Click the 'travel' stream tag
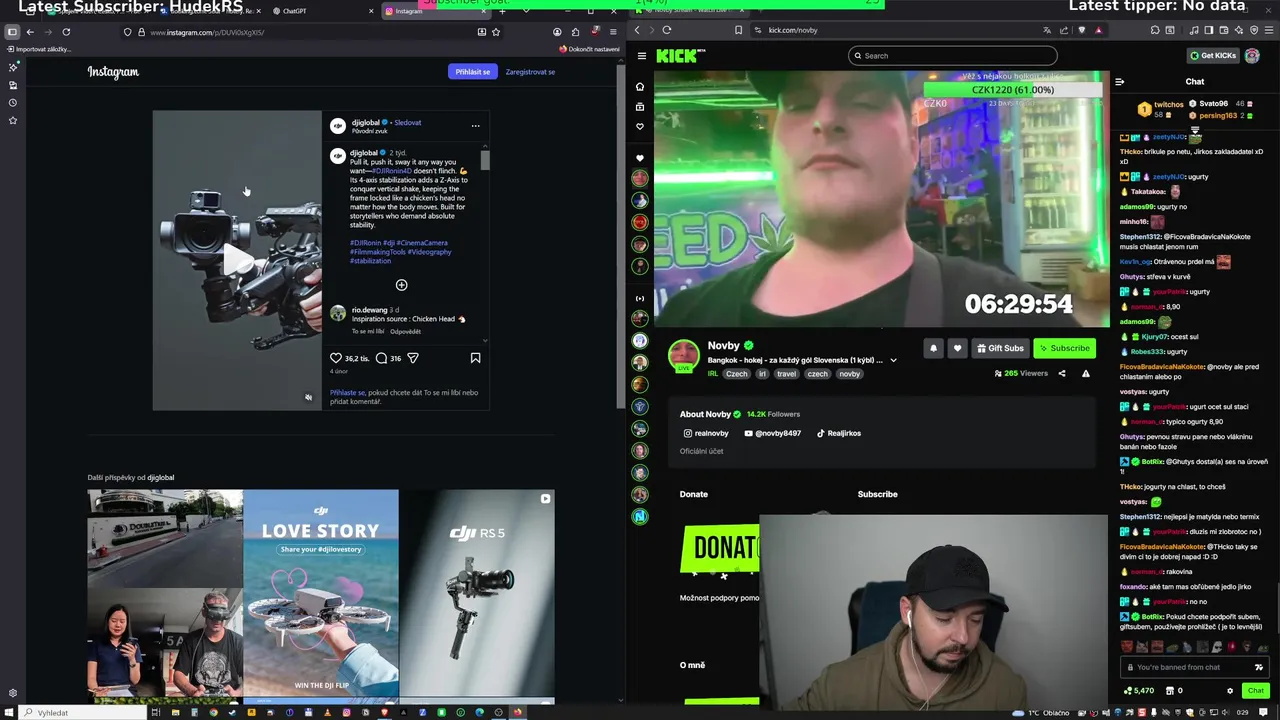This screenshot has height=720, width=1280. [786, 374]
